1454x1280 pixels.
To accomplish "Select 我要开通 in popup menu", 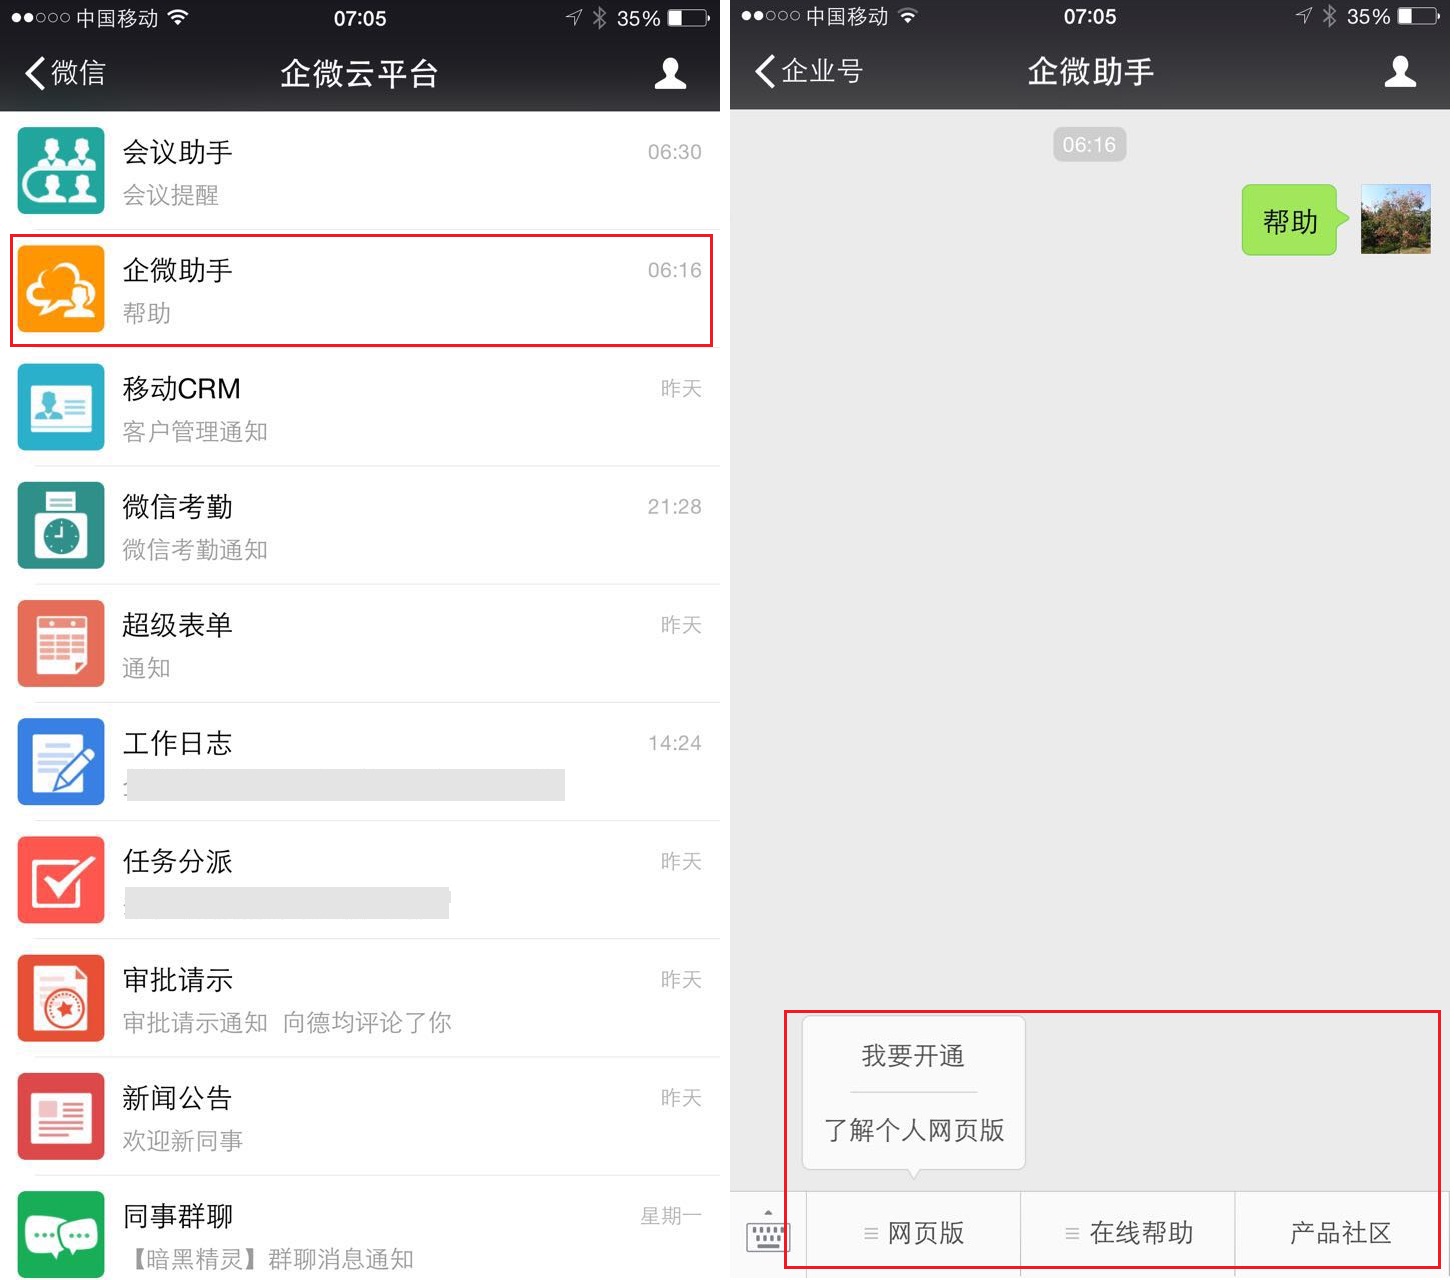I will coord(913,1056).
